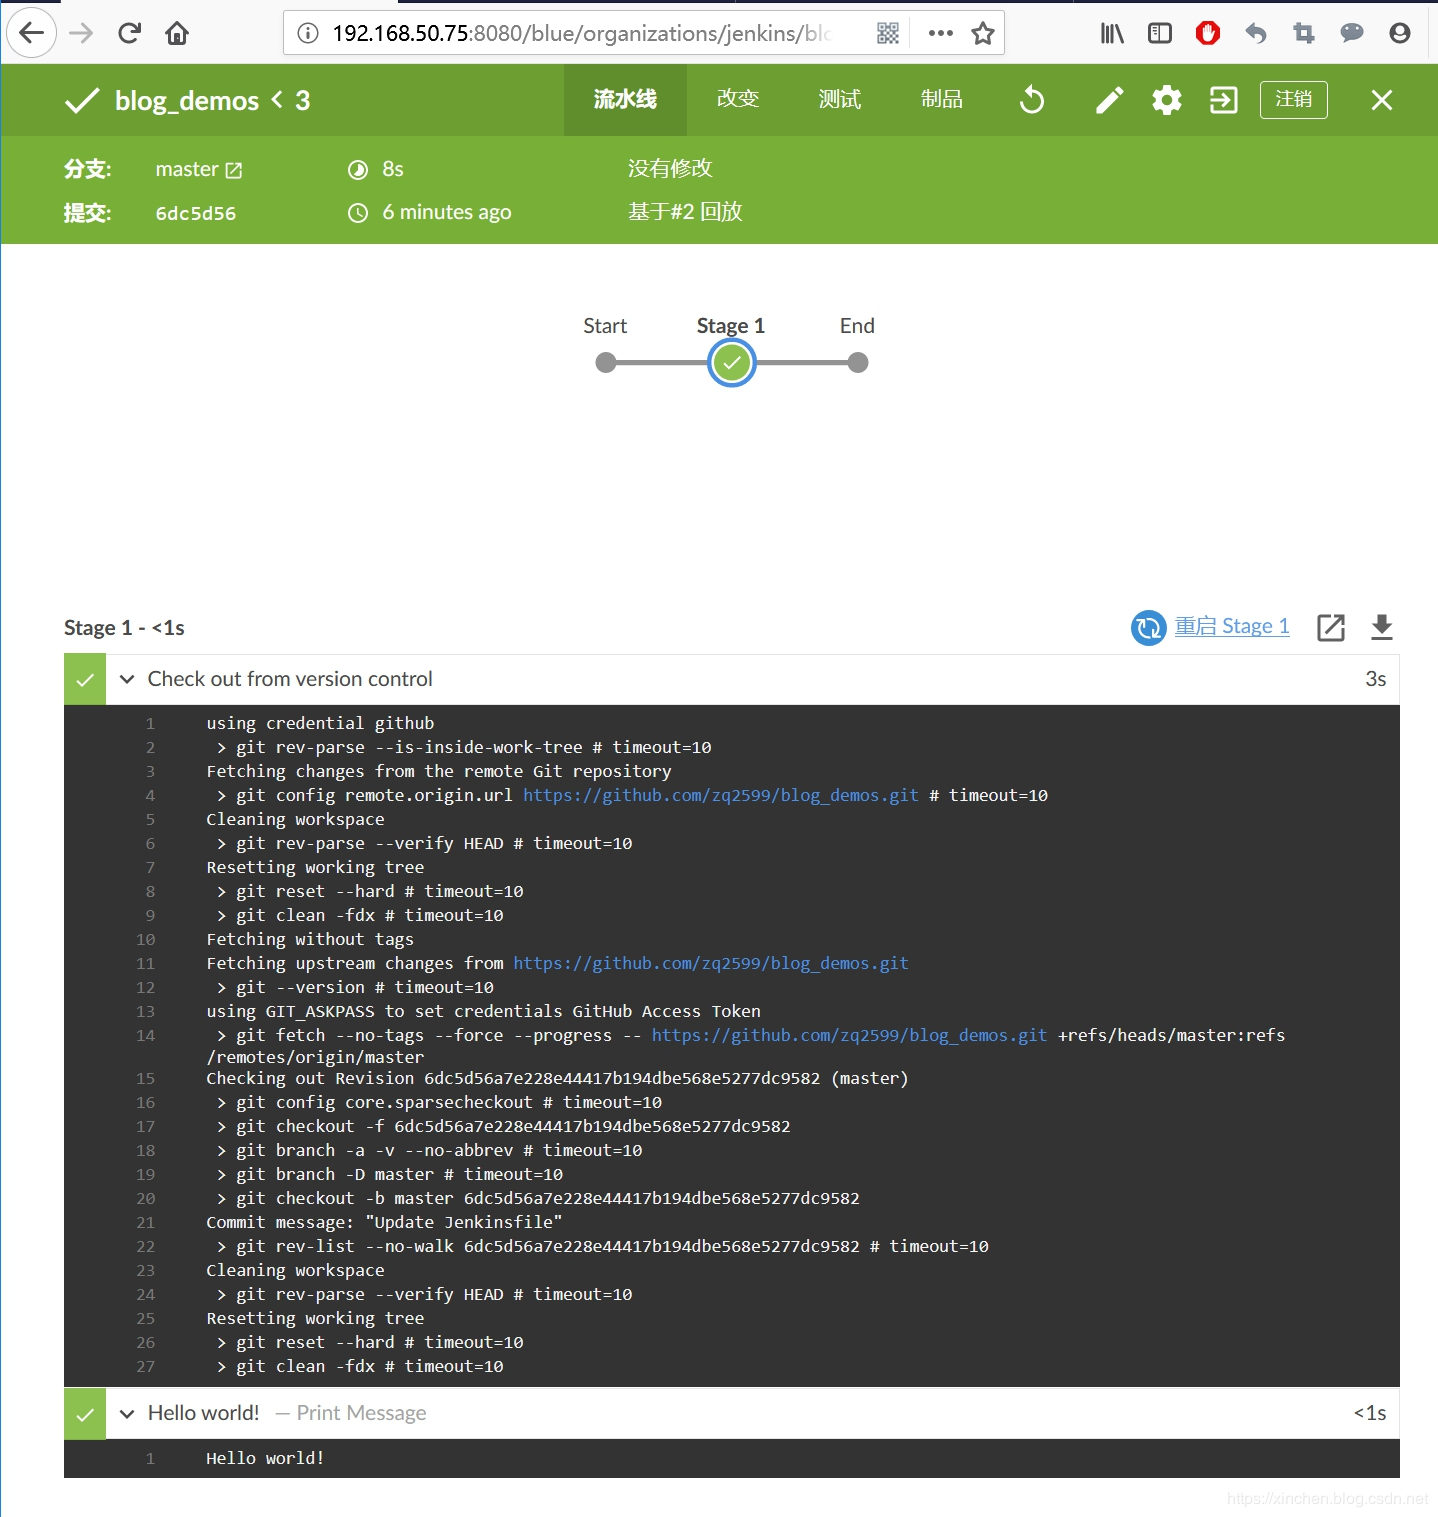Open the QR code icon in address bar
The image size is (1438, 1517).
point(888,33)
